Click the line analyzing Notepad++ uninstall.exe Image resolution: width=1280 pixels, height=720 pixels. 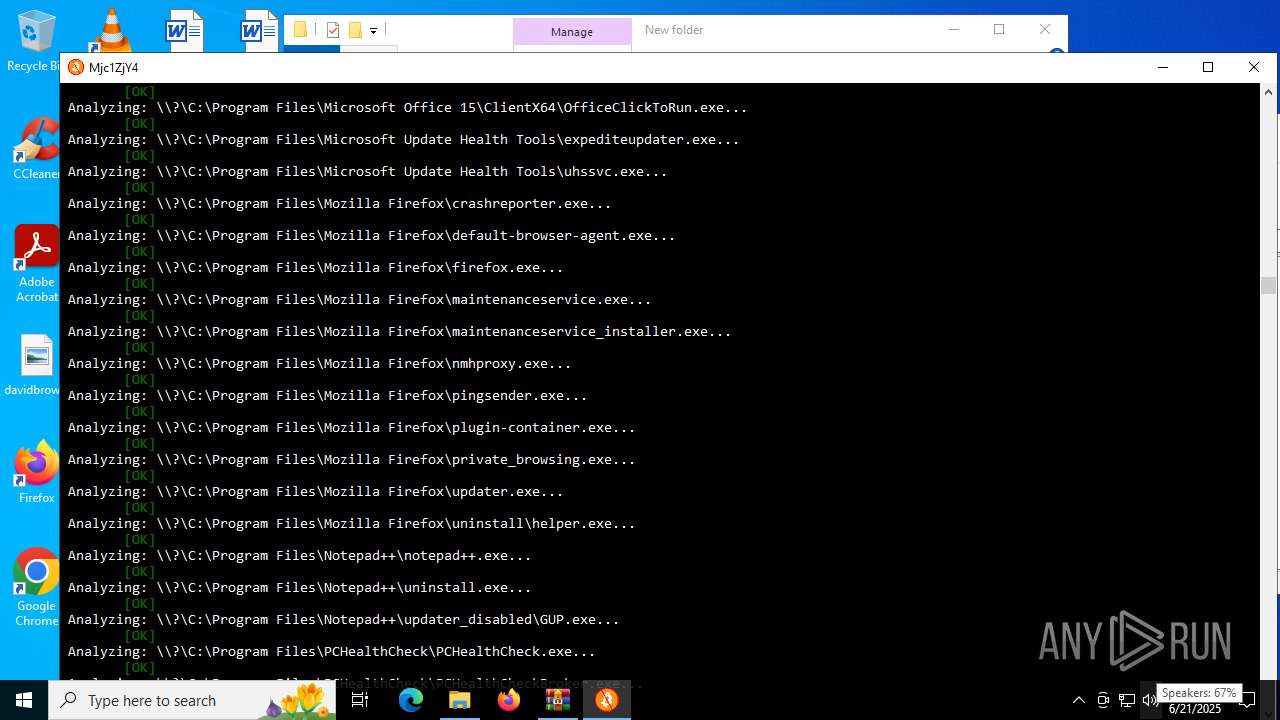299,587
